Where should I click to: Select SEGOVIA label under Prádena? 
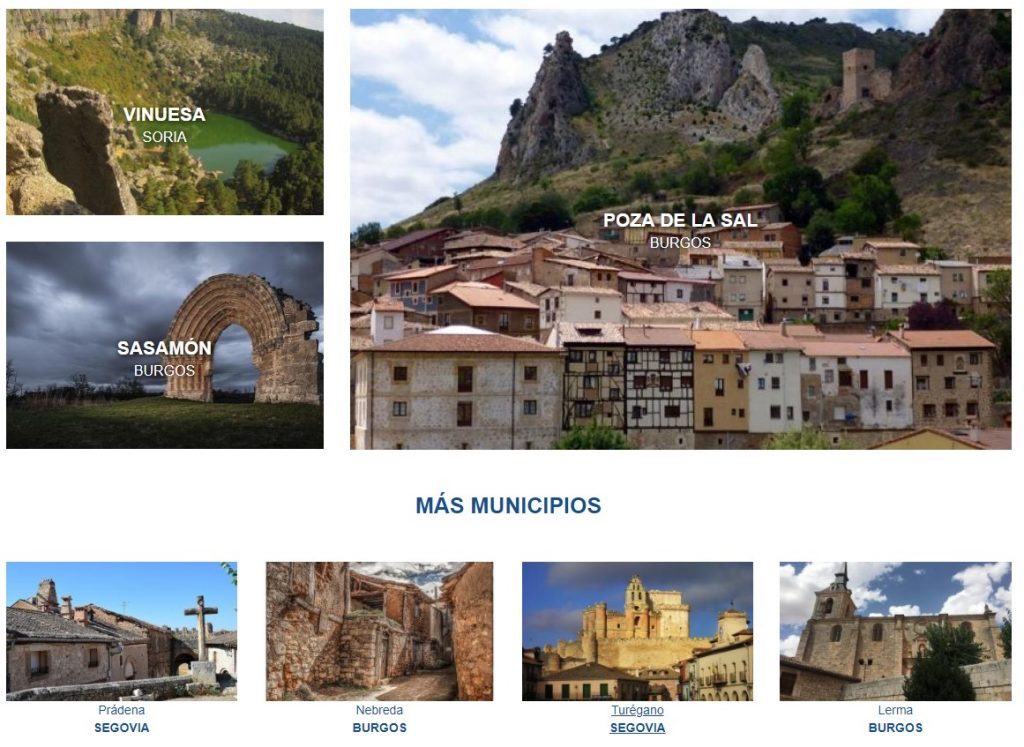tap(121, 728)
